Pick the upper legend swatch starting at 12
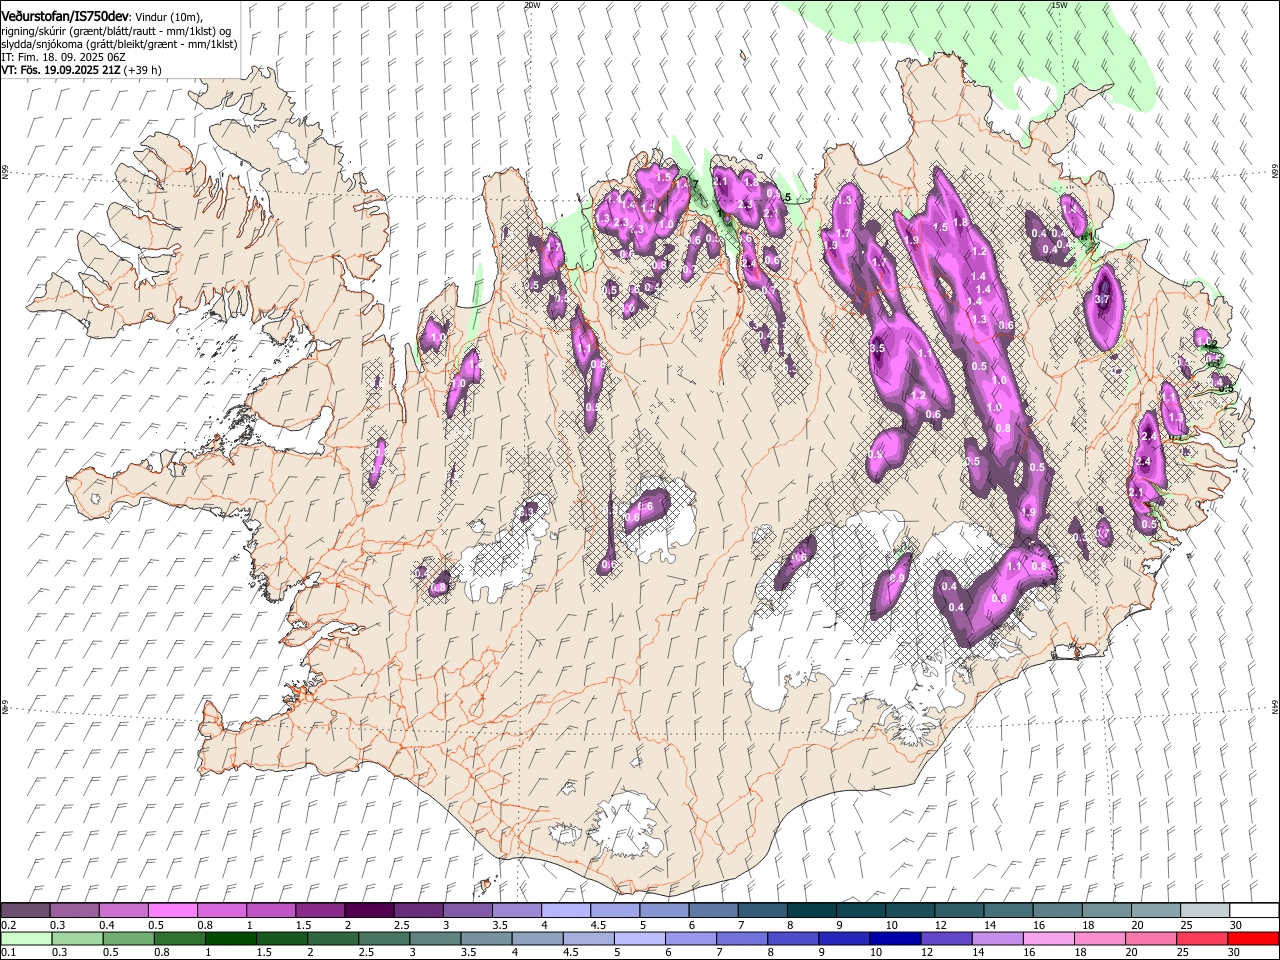Viewport: 1280px width, 960px height. click(x=959, y=910)
